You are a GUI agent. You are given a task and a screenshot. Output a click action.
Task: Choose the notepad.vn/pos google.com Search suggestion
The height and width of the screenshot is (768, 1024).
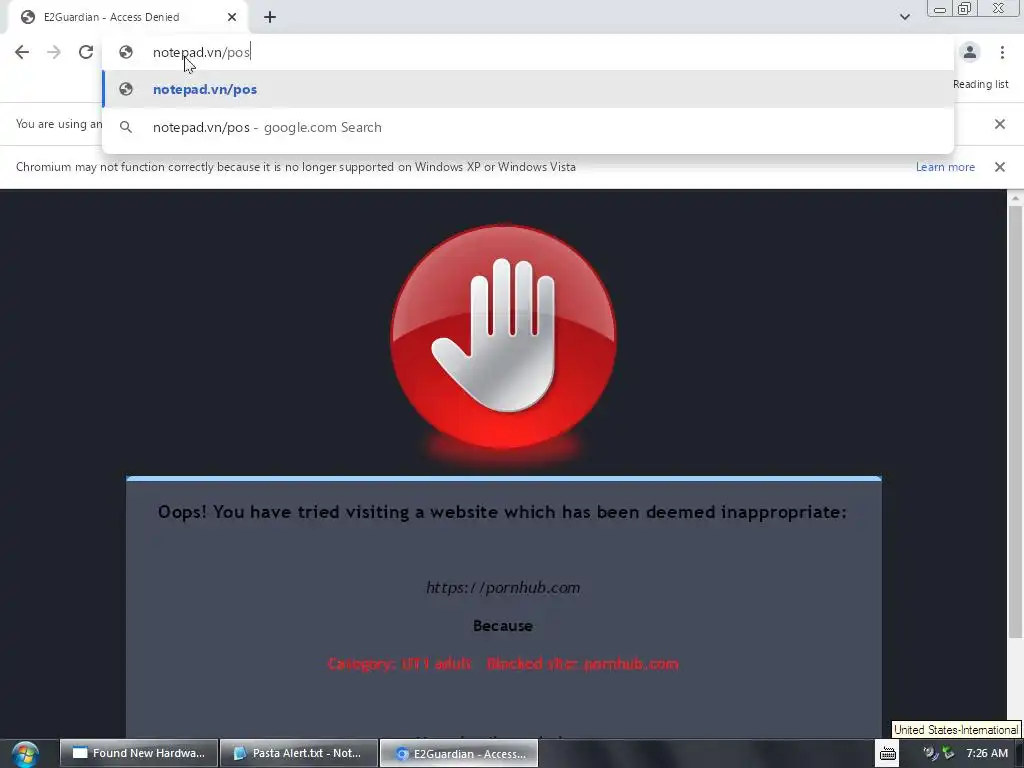[x=528, y=127]
